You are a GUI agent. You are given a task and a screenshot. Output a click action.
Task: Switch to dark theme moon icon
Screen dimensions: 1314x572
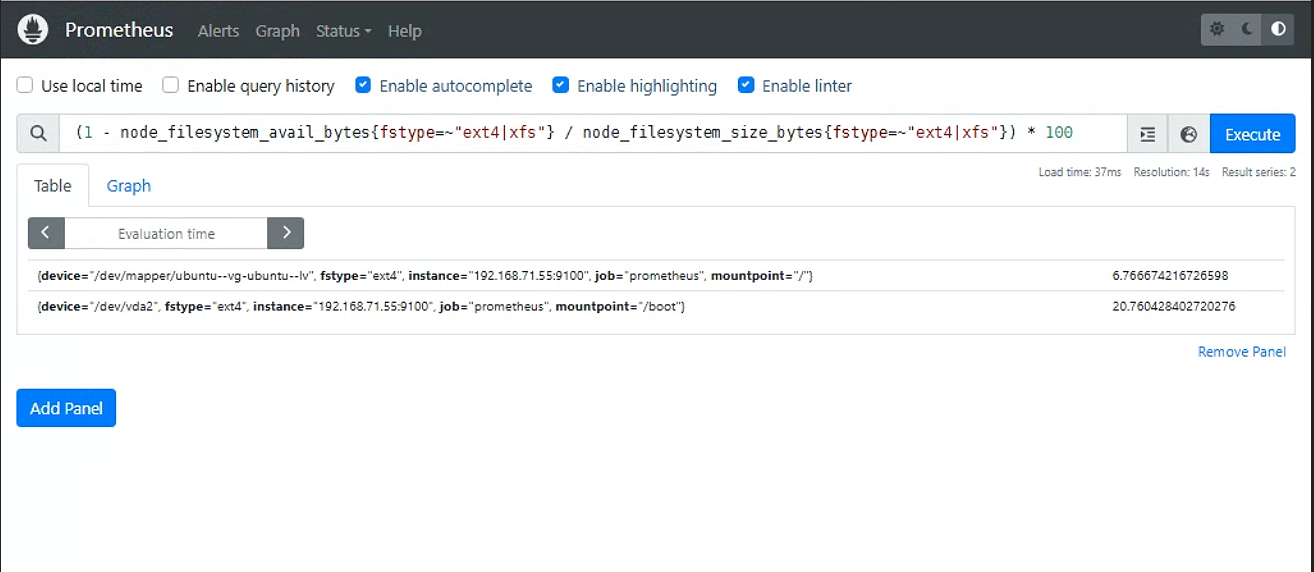[x=1248, y=29]
